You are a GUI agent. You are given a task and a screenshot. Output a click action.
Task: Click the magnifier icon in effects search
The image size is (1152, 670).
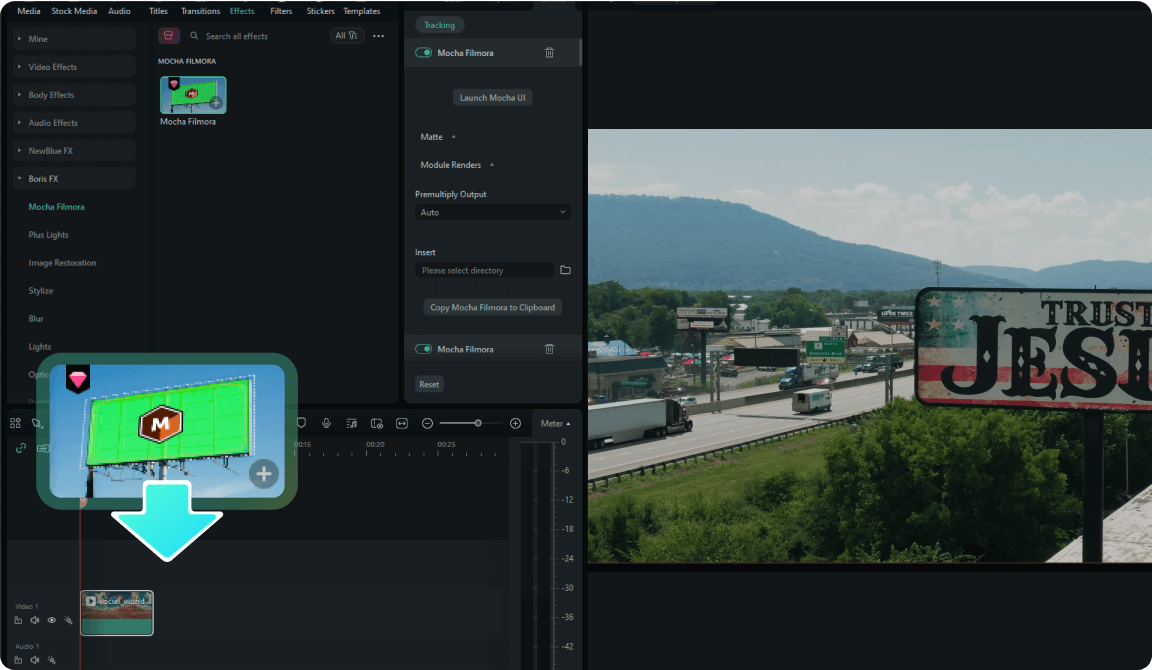click(x=194, y=36)
